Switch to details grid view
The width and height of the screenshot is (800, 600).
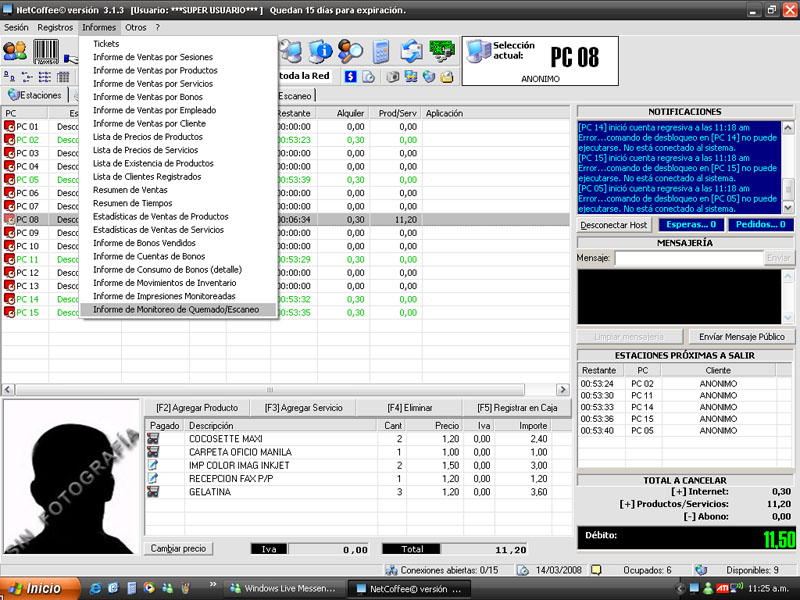tap(63, 77)
